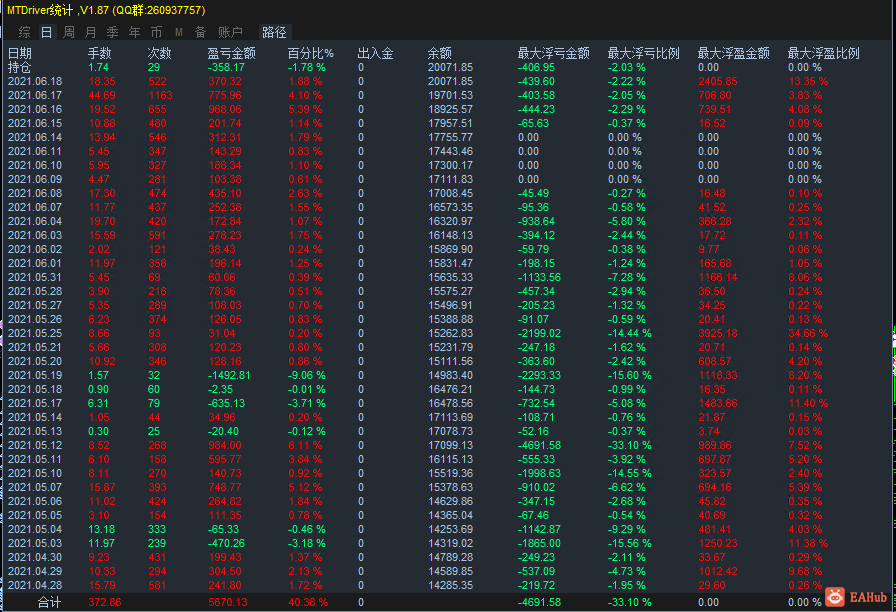Viewport: 896px width, 612px height.
Task: Click the 最大浮盈比例 column header
Action: [x=823, y=54]
